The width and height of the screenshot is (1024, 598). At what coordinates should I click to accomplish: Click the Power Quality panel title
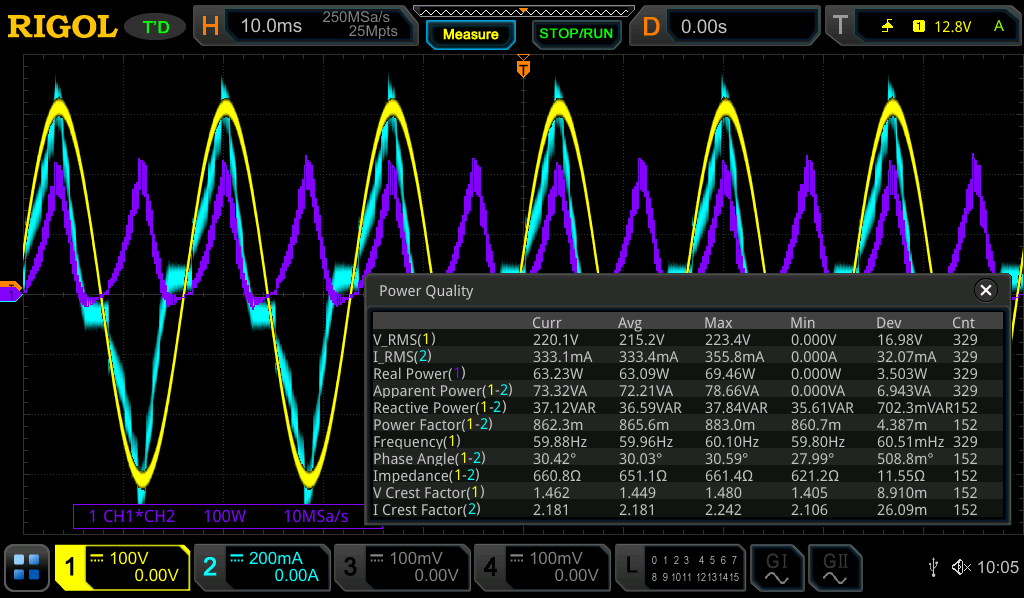426,291
